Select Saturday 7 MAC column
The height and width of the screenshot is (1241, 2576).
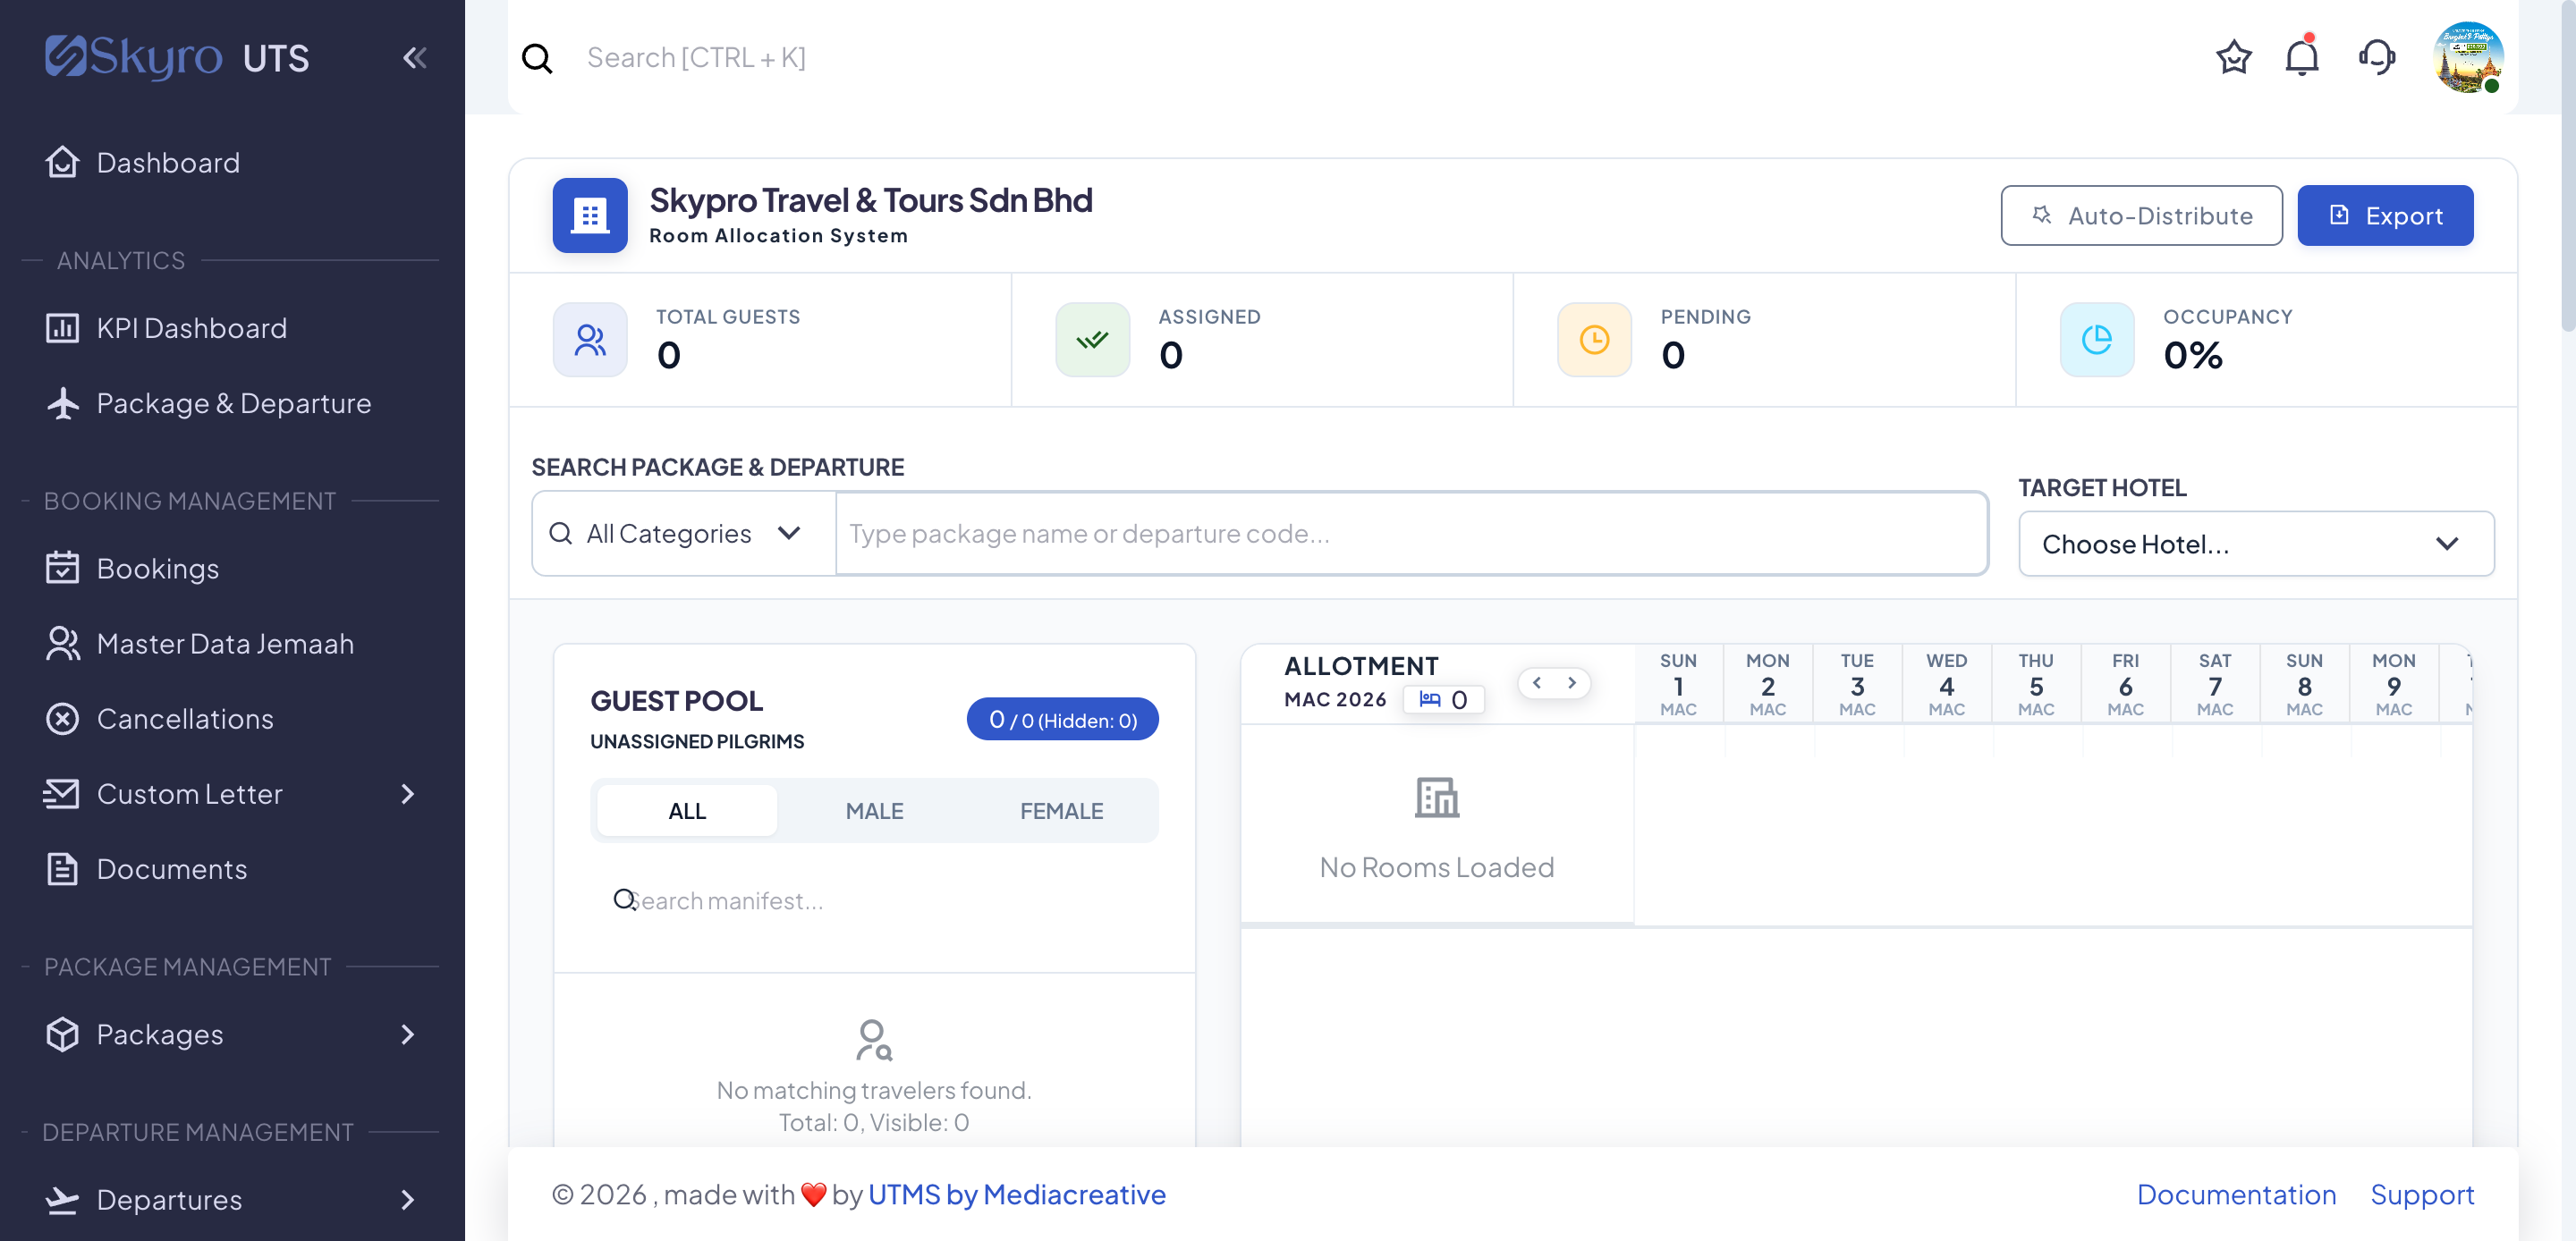2215,684
